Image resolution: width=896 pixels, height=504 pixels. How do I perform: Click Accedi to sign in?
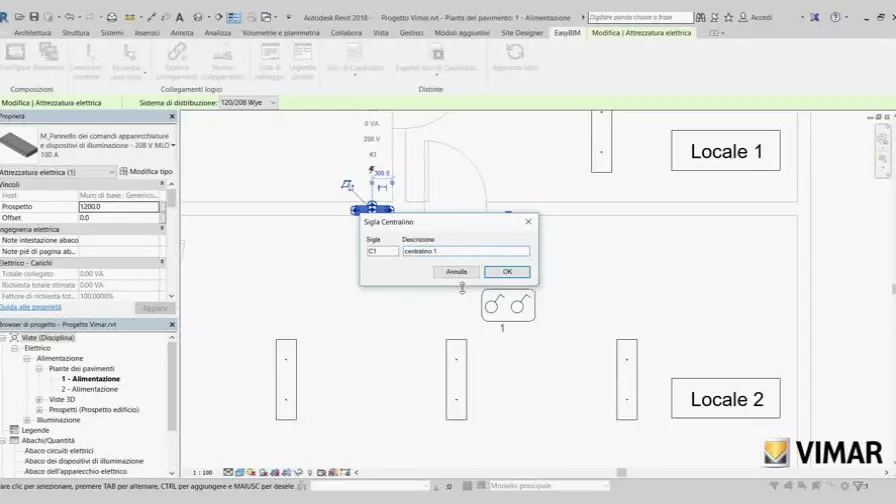(x=761, y=18)
